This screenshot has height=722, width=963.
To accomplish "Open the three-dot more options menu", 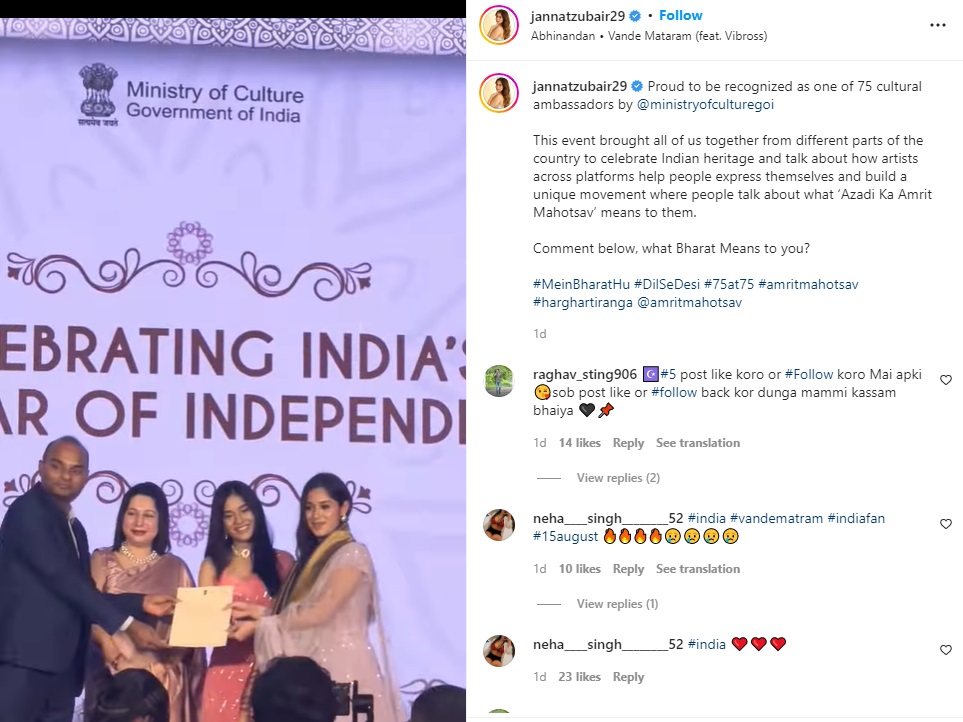I will (937, 25).
